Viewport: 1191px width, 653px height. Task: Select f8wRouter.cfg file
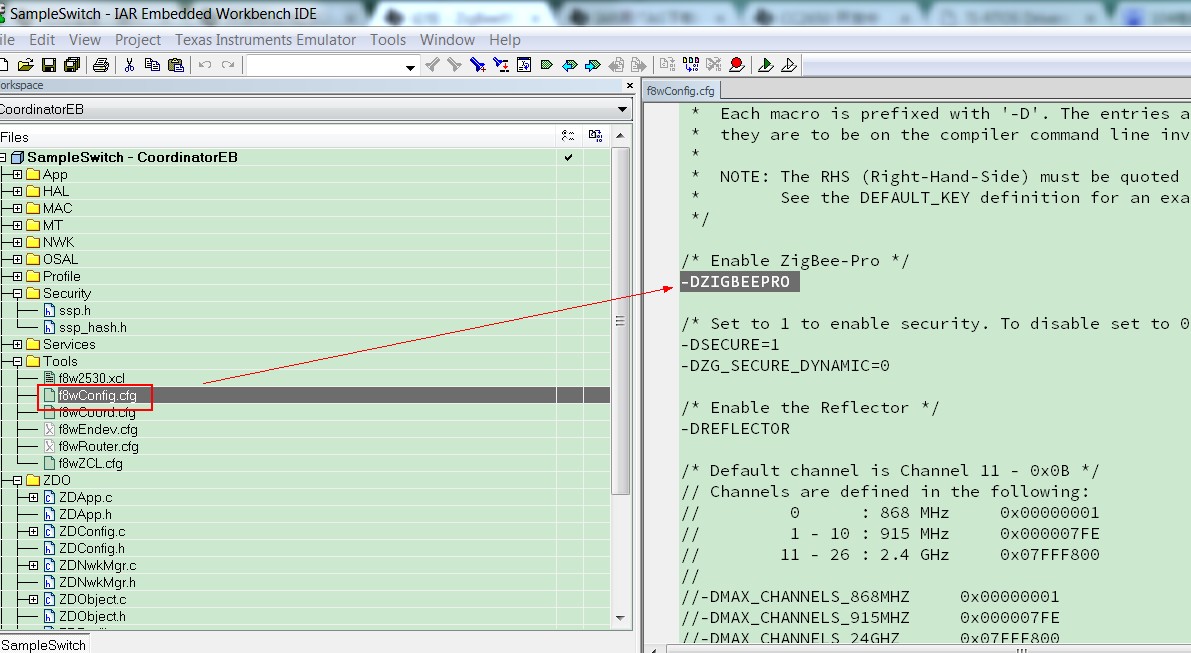pos(99,446)
